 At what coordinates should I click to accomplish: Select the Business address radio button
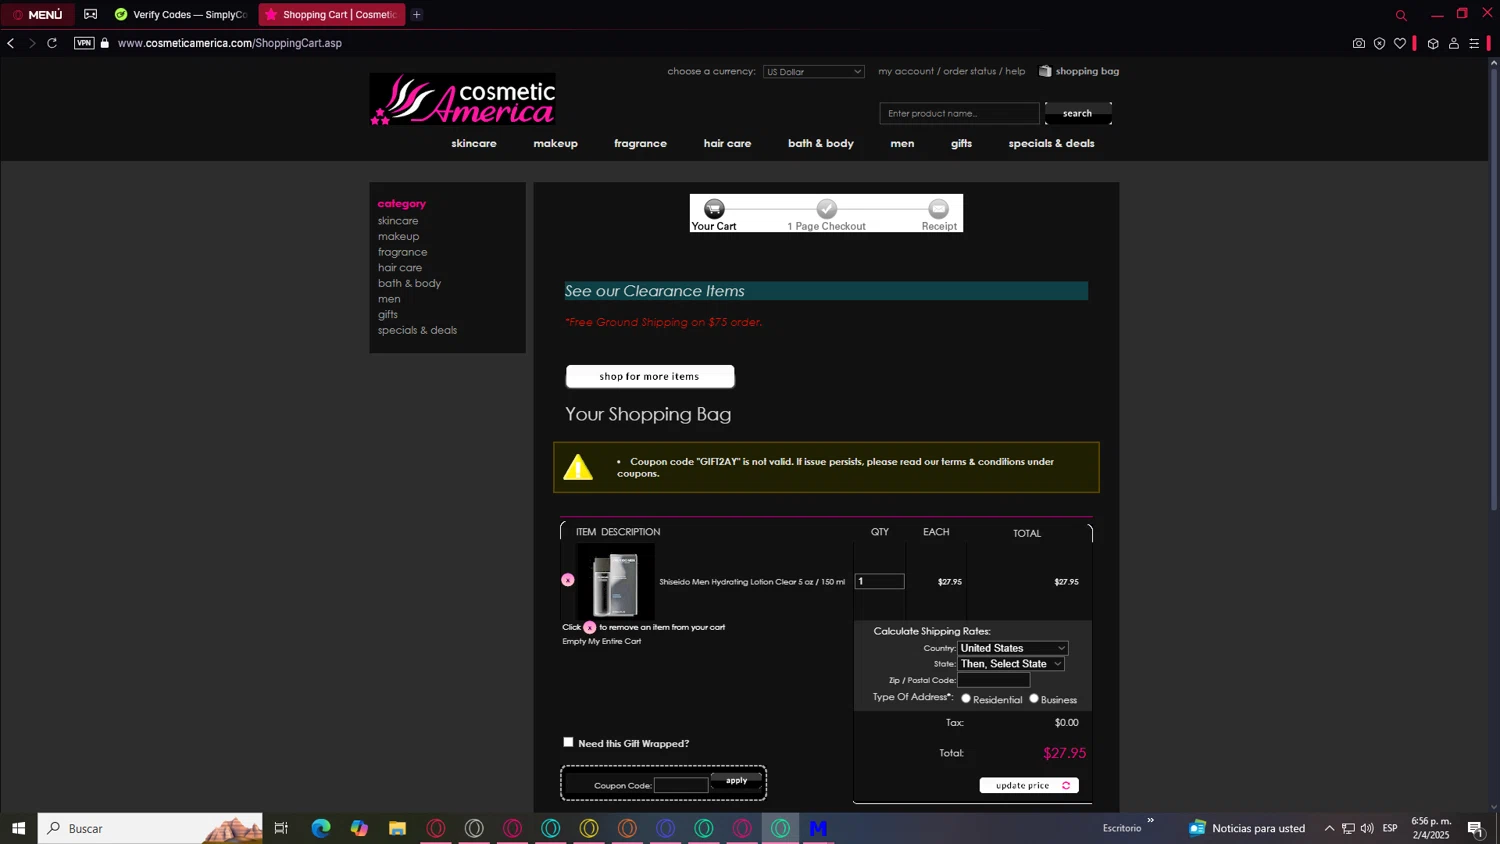[x=1034, y=698]
